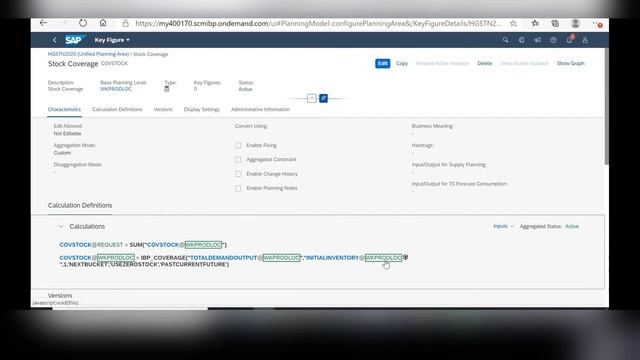Click WKPRODLOC box in the SUM expression
The height and width of the screenshot is (360, 640).
[203, 245]
